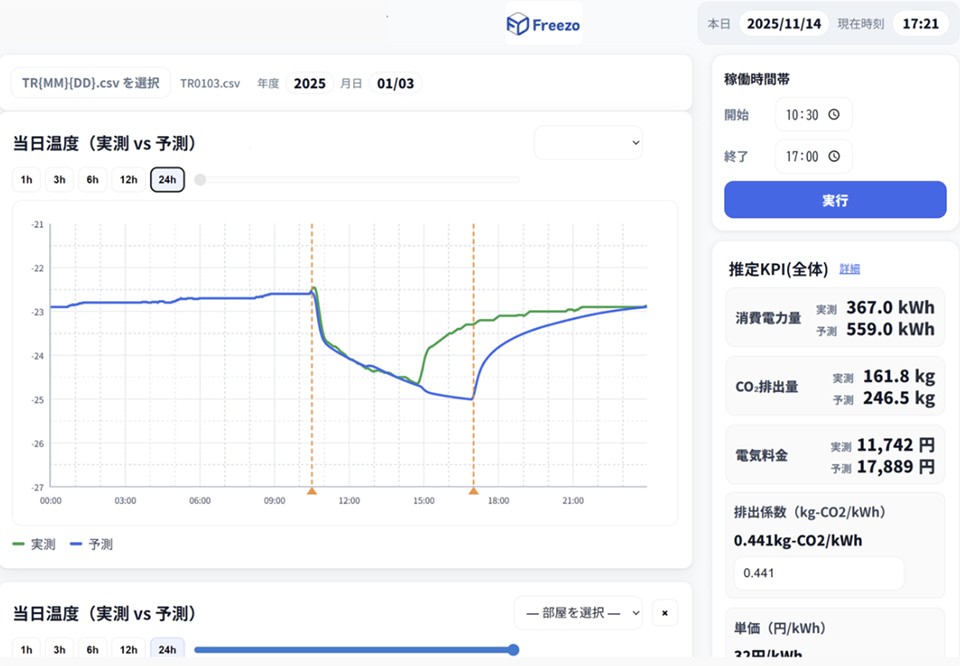Open the empty dropdown above top chart
Image resolution: width=960 pixels, height=666 pixels.
click(x=588, y=143)
